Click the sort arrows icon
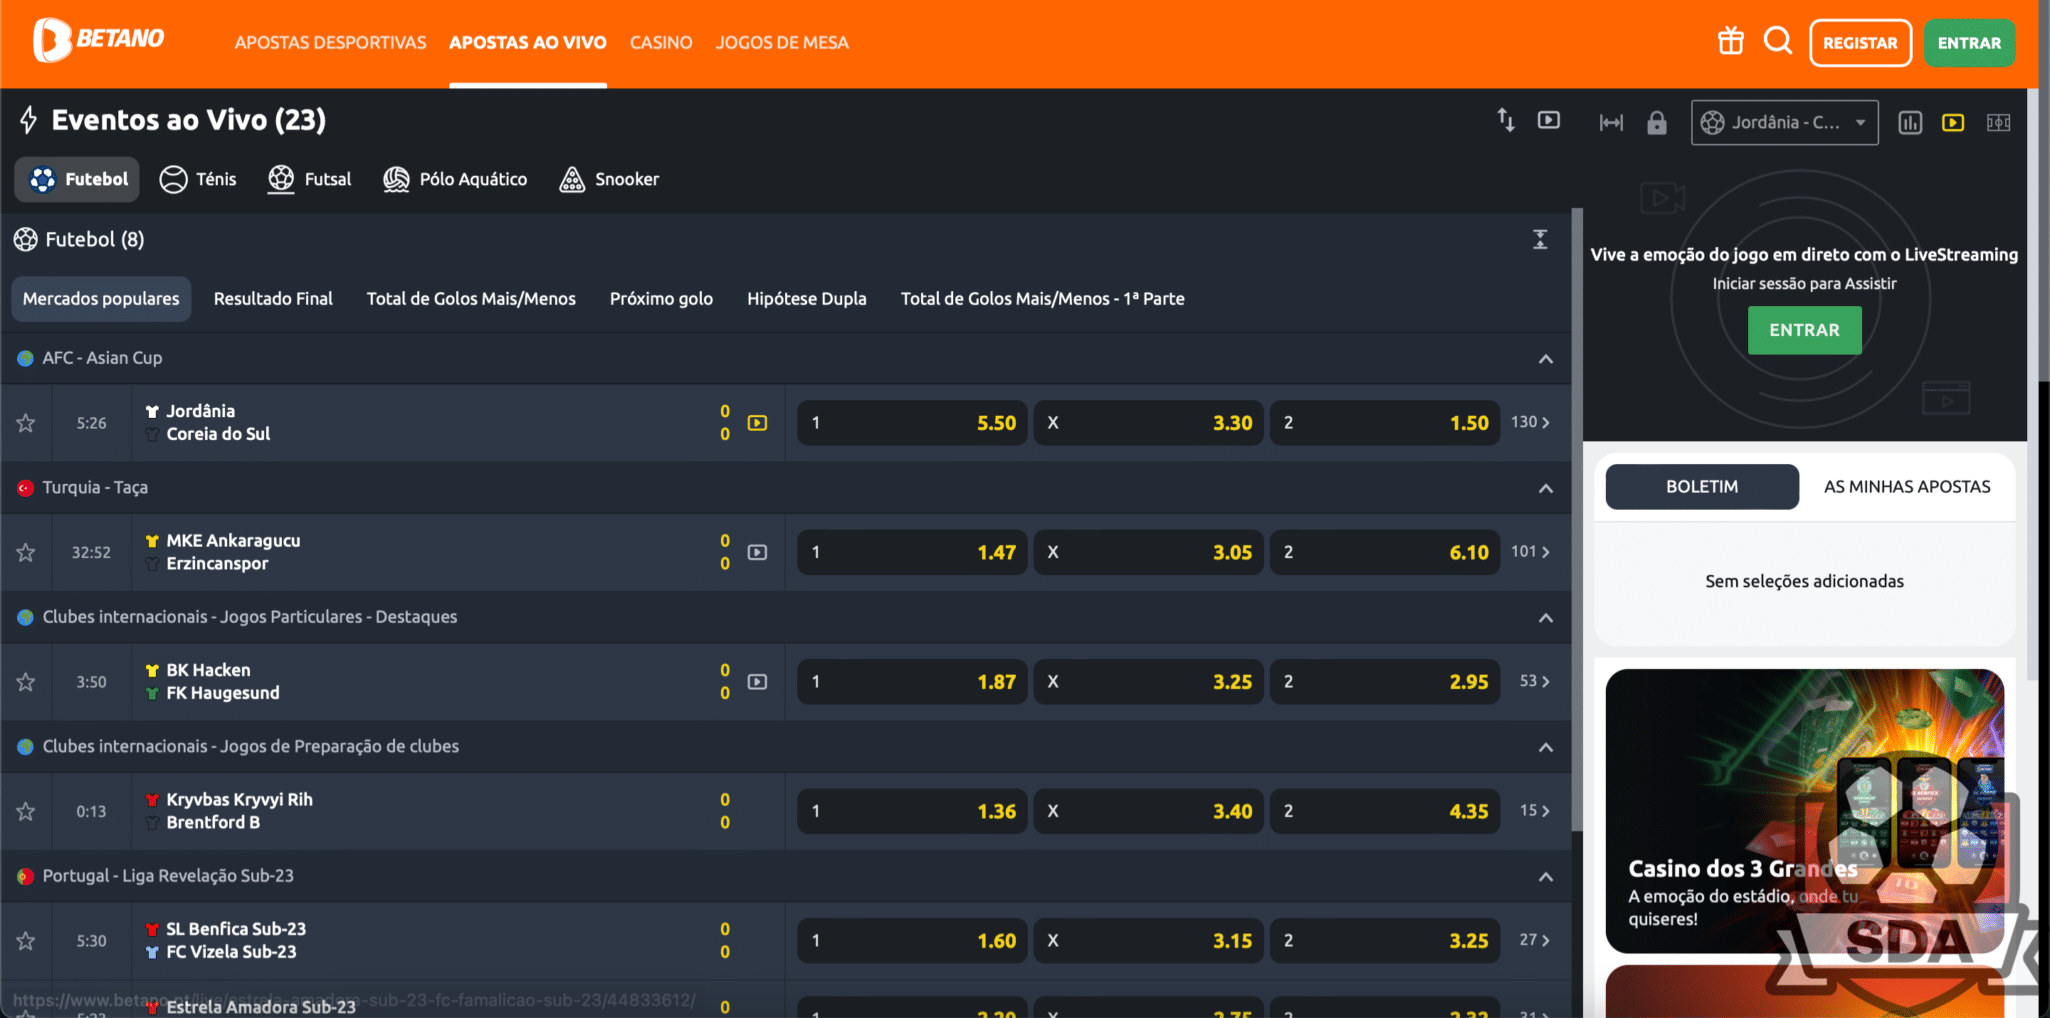The width and height of the screenshot is (2050, 1018). tap(1505, 121)
